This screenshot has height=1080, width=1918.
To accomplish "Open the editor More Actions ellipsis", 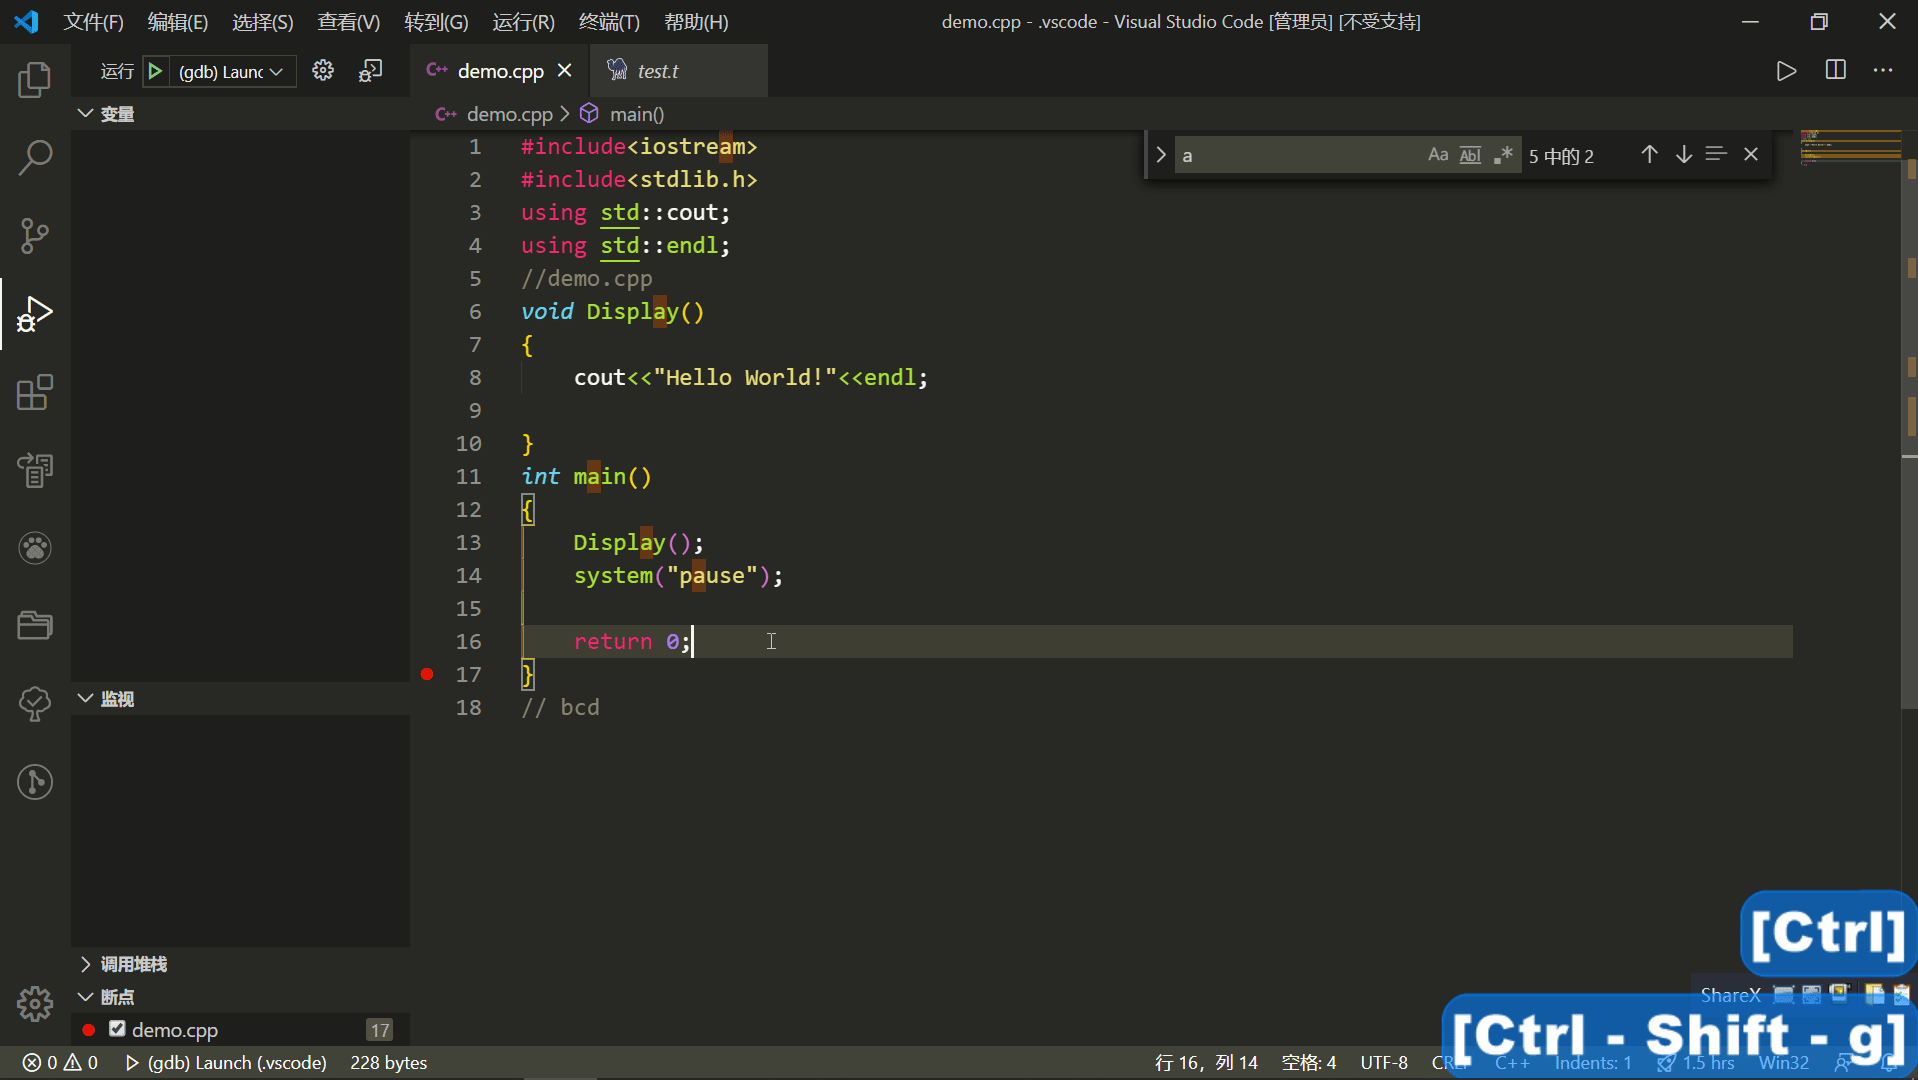I will tap(1883, 71).
